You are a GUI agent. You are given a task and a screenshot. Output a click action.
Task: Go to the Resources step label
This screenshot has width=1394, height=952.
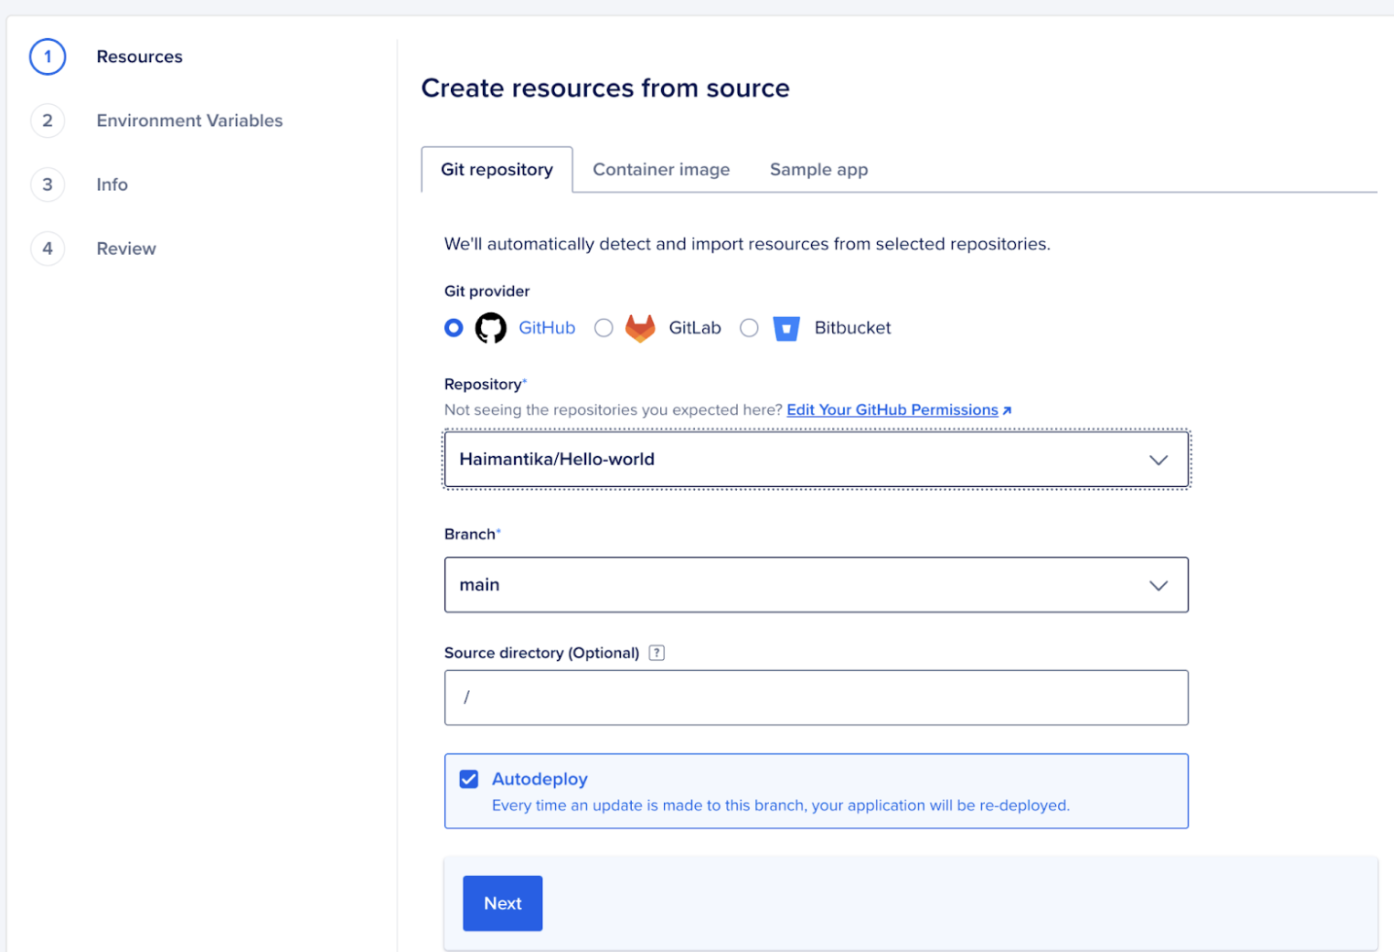(140, 57)
